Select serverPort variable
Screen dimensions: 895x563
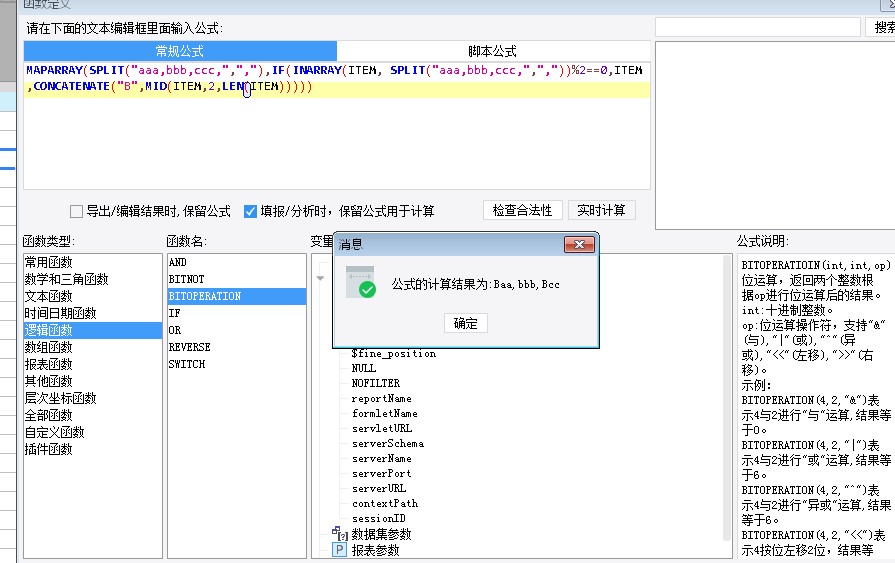coord(381,473)
